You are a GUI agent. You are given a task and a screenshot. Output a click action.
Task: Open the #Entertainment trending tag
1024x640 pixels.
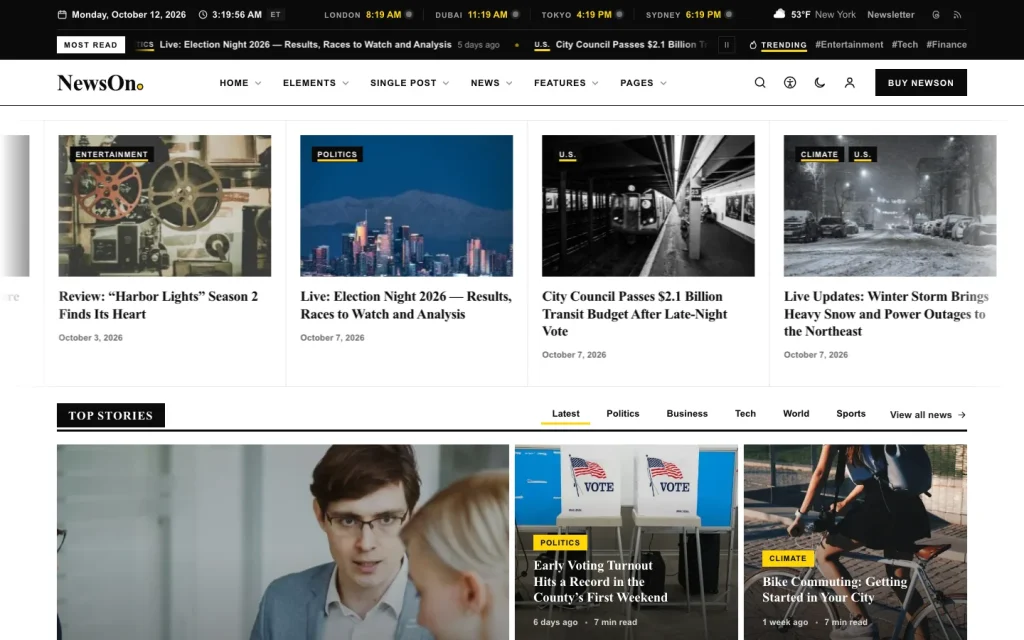849,44
